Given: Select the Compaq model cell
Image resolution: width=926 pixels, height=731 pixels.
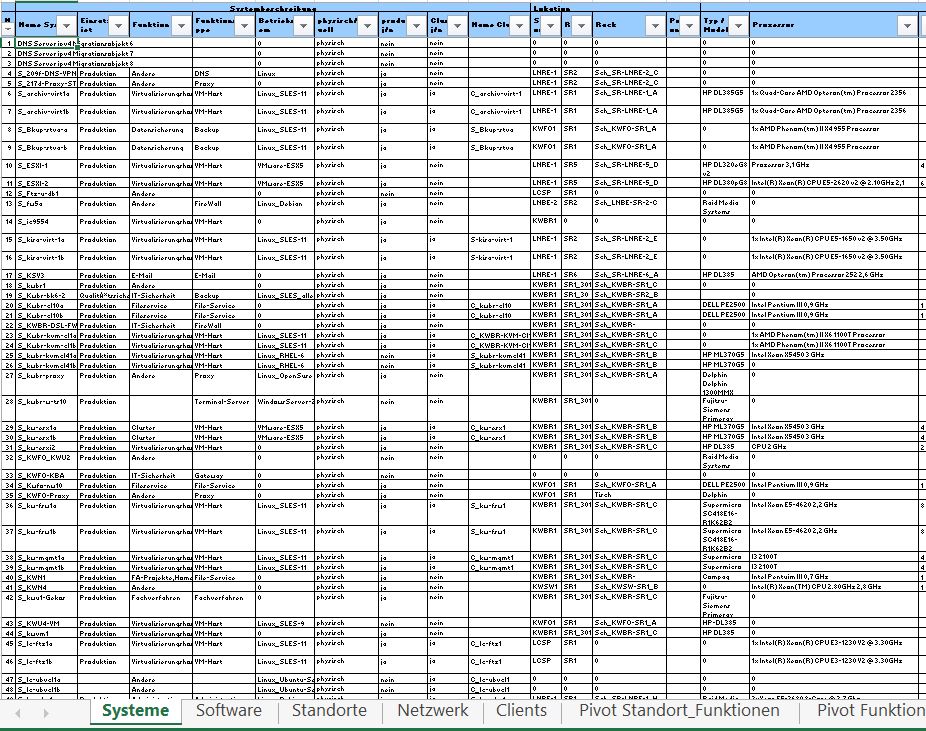Looking at the screenshot, I should click(725, 577).
